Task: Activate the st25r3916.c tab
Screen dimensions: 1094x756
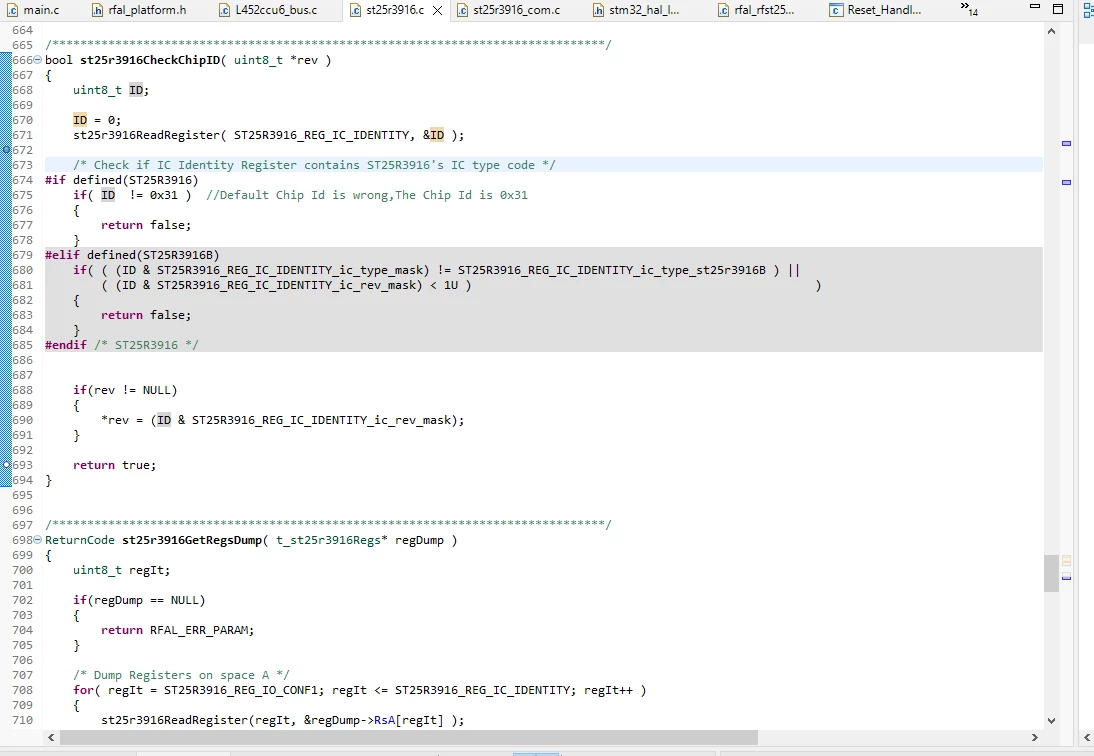Action: 395,10
